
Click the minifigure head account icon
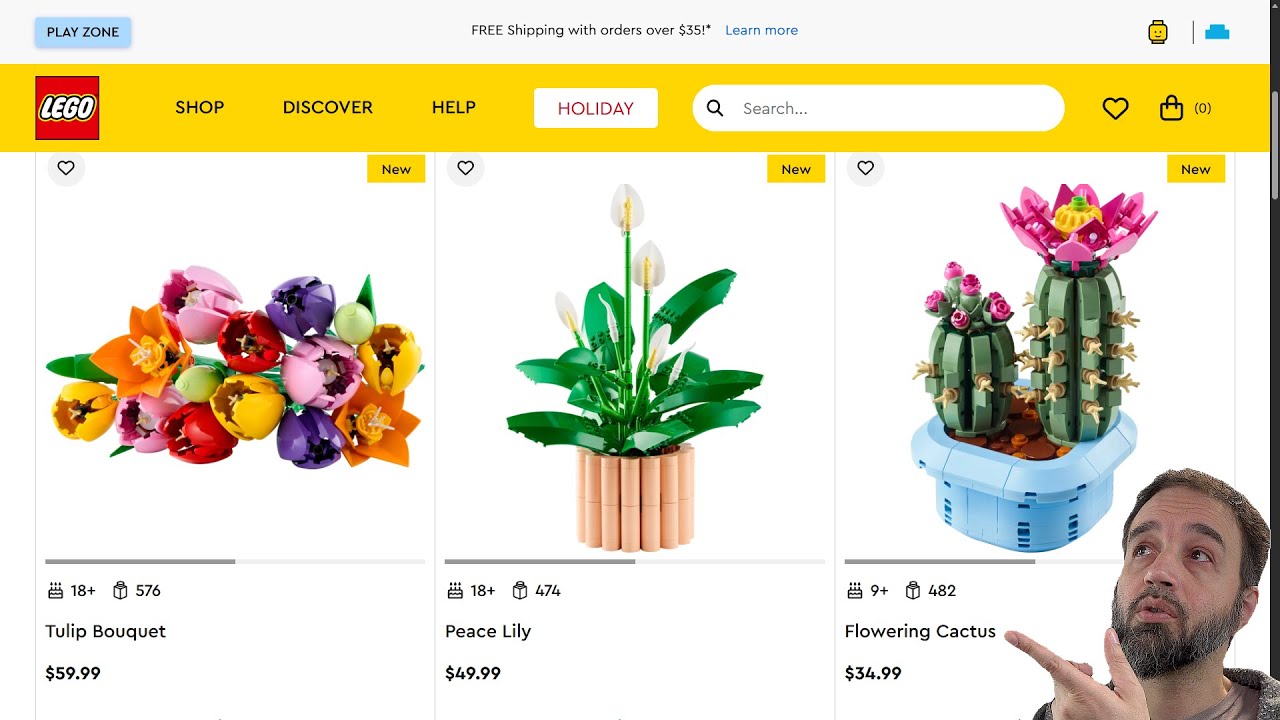point(1158,32)
